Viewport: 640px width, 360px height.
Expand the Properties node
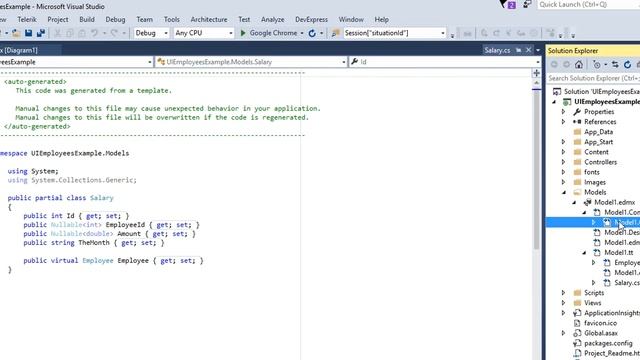tap(564, 112)
